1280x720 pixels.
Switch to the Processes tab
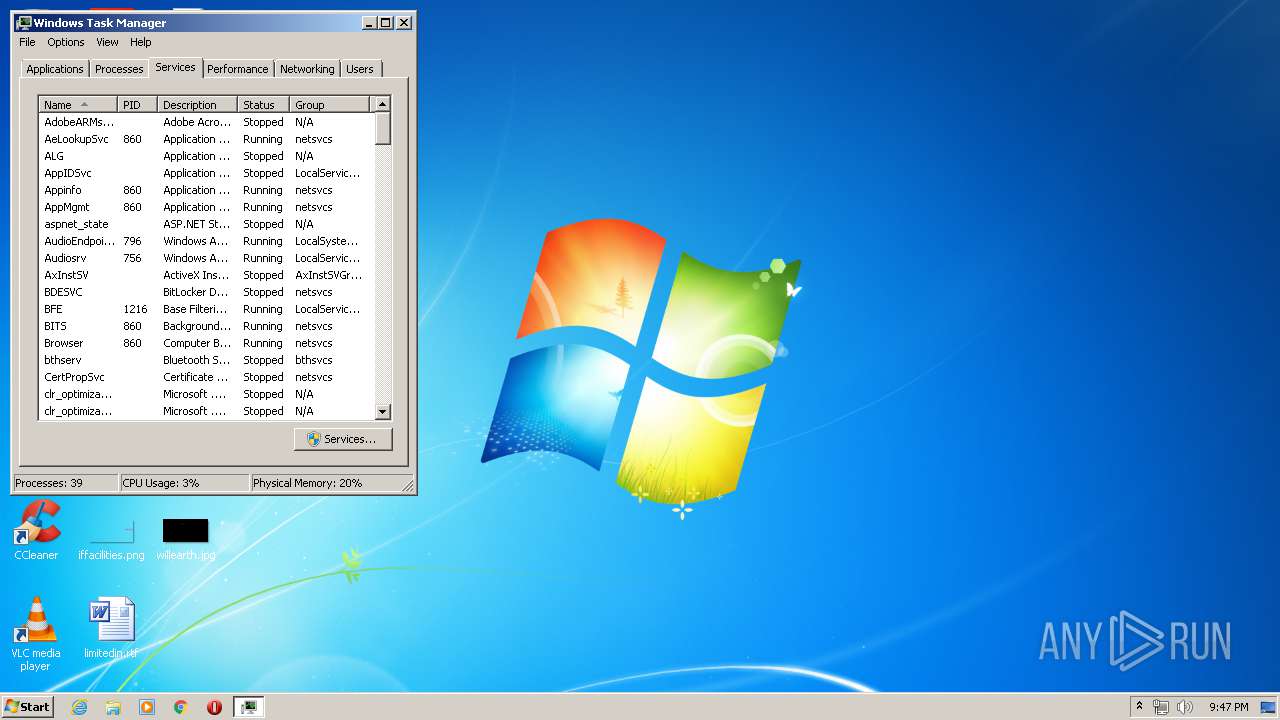point(119,69)
